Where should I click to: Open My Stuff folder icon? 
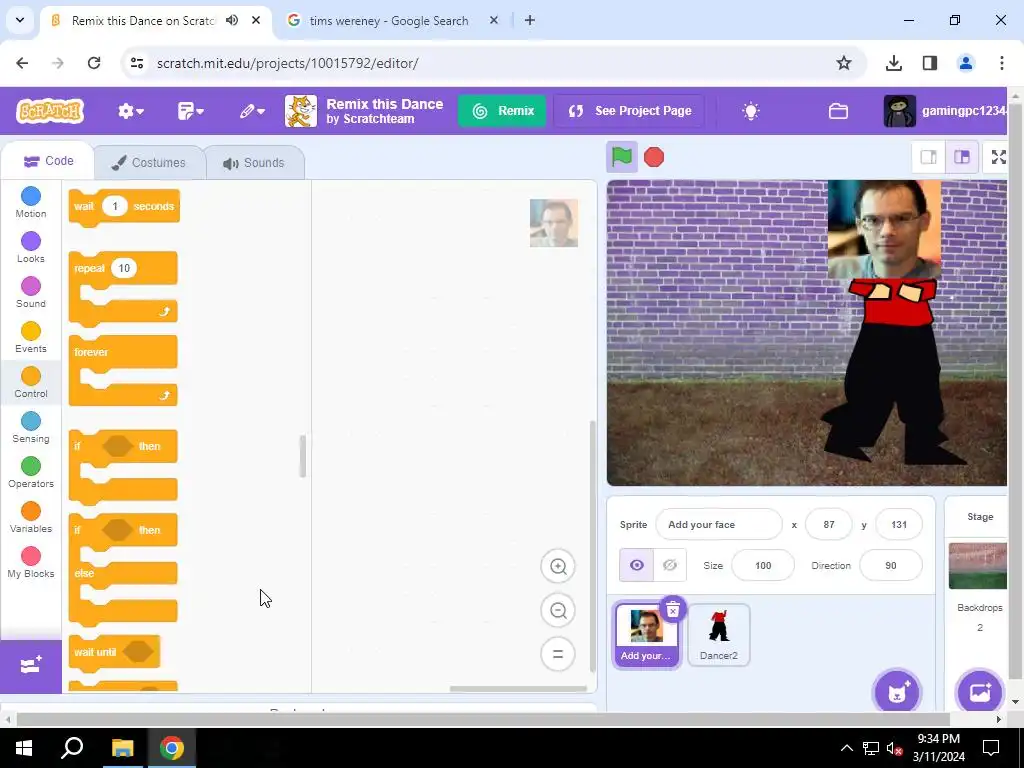(838, 111)
